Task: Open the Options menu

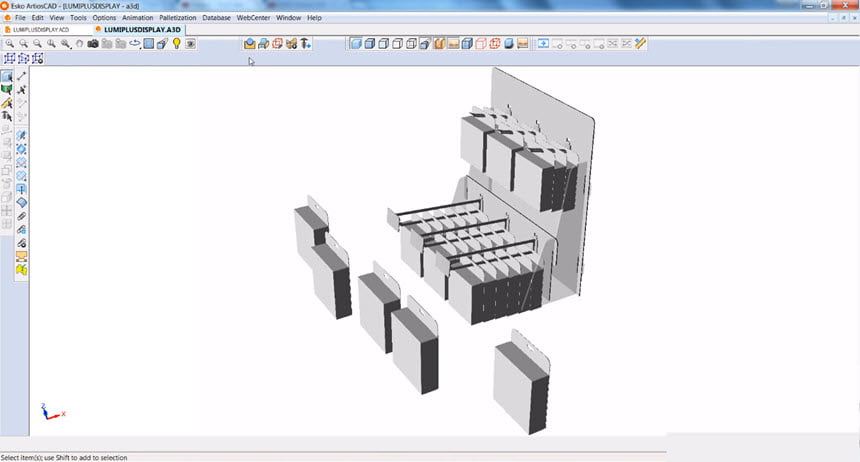Action: 104,18
